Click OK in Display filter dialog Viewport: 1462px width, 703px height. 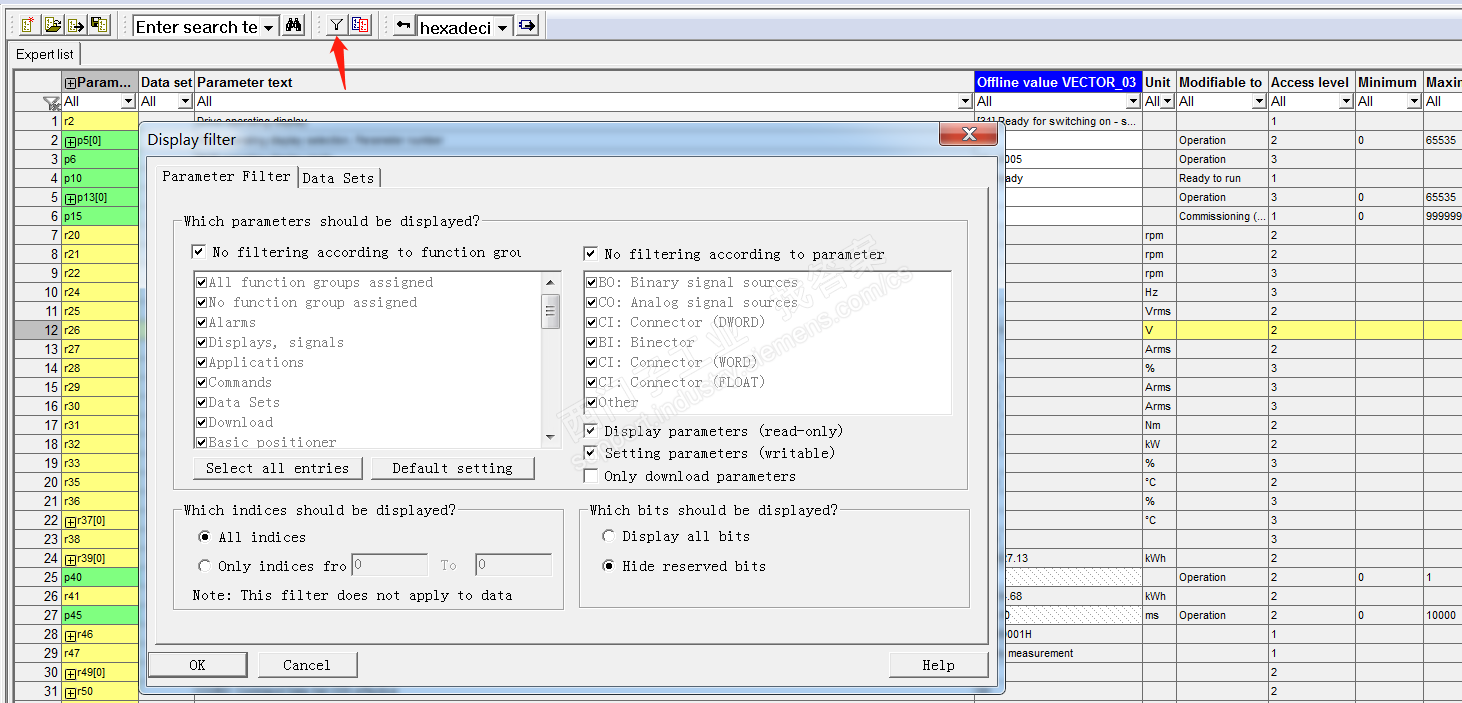coord(197,665)
